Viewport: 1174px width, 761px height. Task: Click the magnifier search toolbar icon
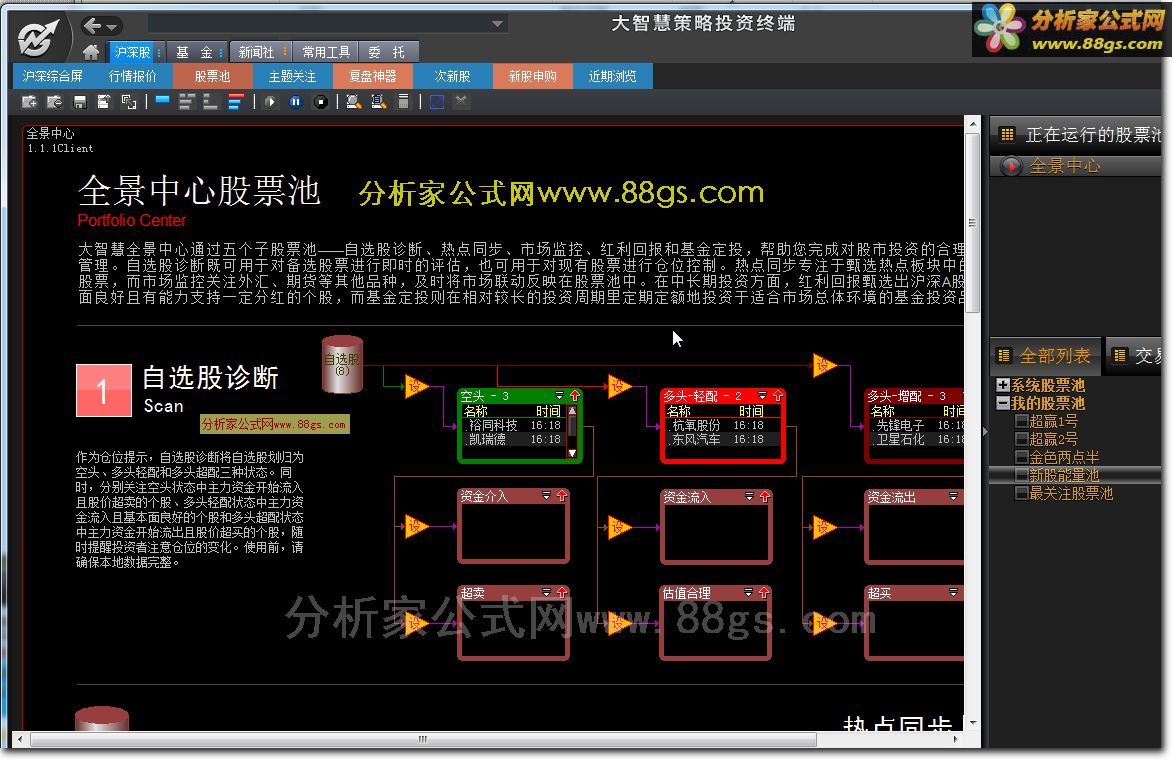tap(353, 102)
